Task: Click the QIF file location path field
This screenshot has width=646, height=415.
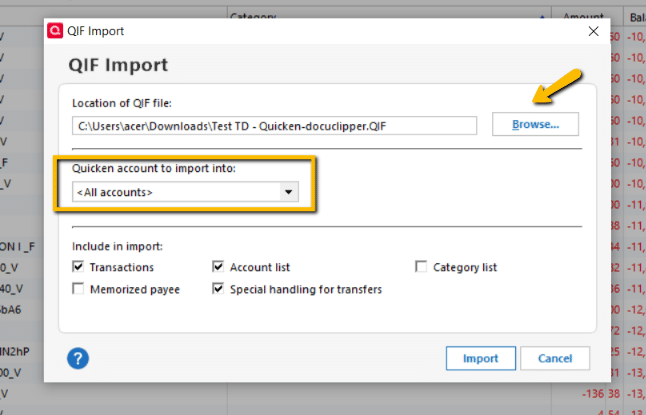Action: pos(274,126)
